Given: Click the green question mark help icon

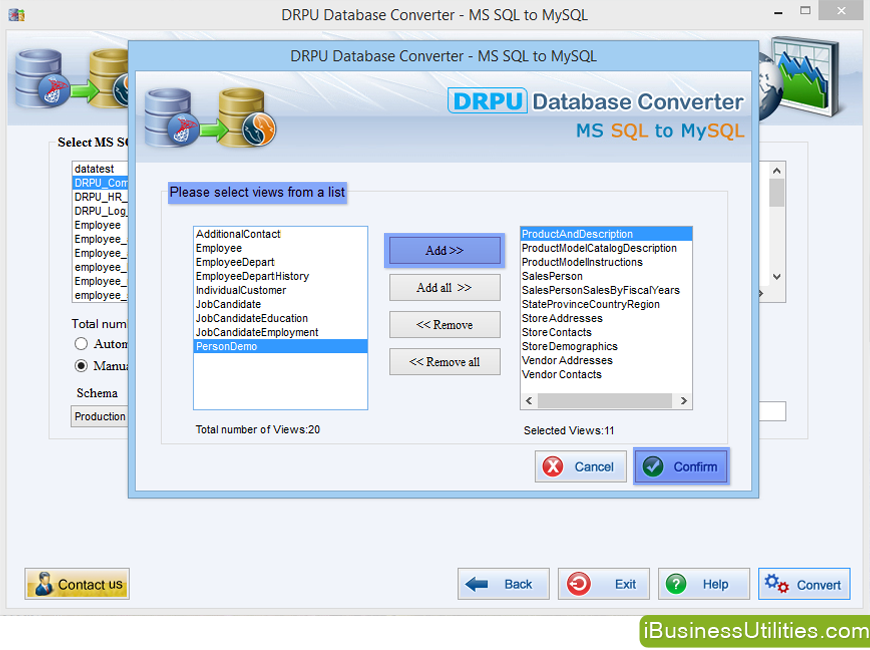Looking at the screenshot, I should point(676,584).
